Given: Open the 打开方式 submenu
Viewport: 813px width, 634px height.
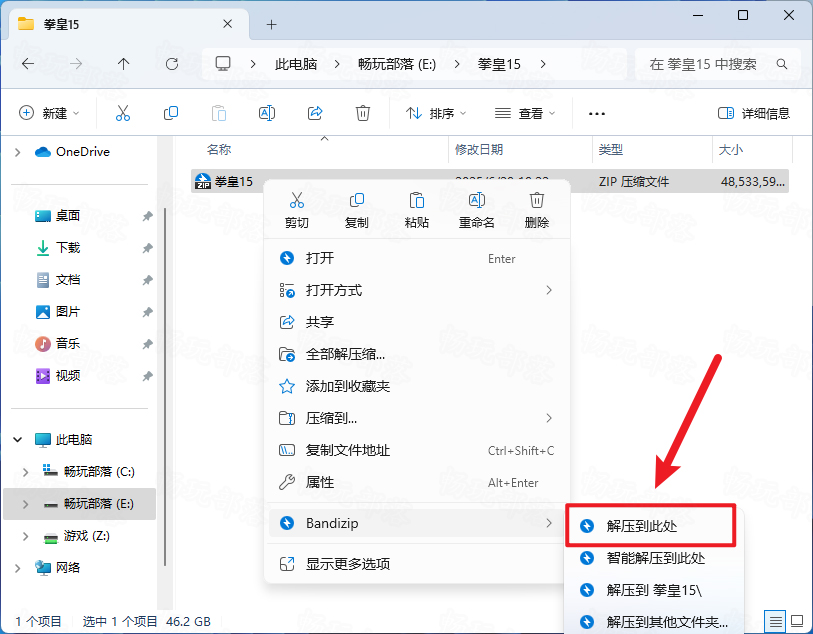Looking at the screenshot, I should pyautogui.click(x=417, y=290).
